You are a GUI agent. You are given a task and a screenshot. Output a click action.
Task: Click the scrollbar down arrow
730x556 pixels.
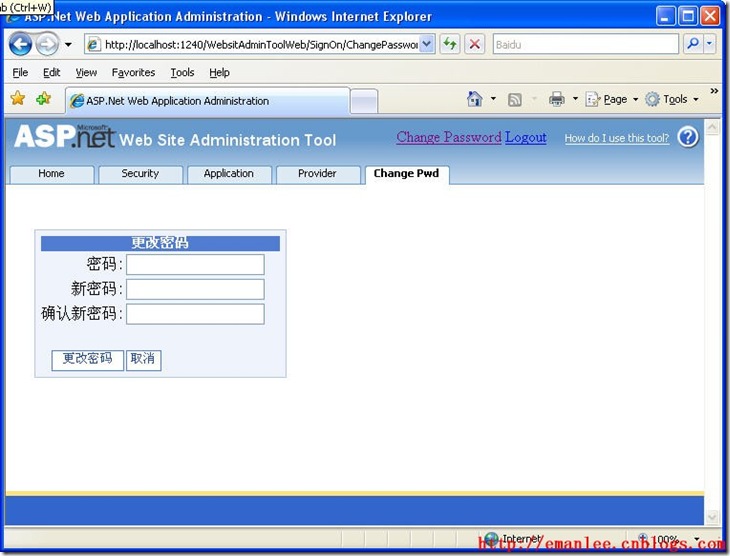coord(712,516)
